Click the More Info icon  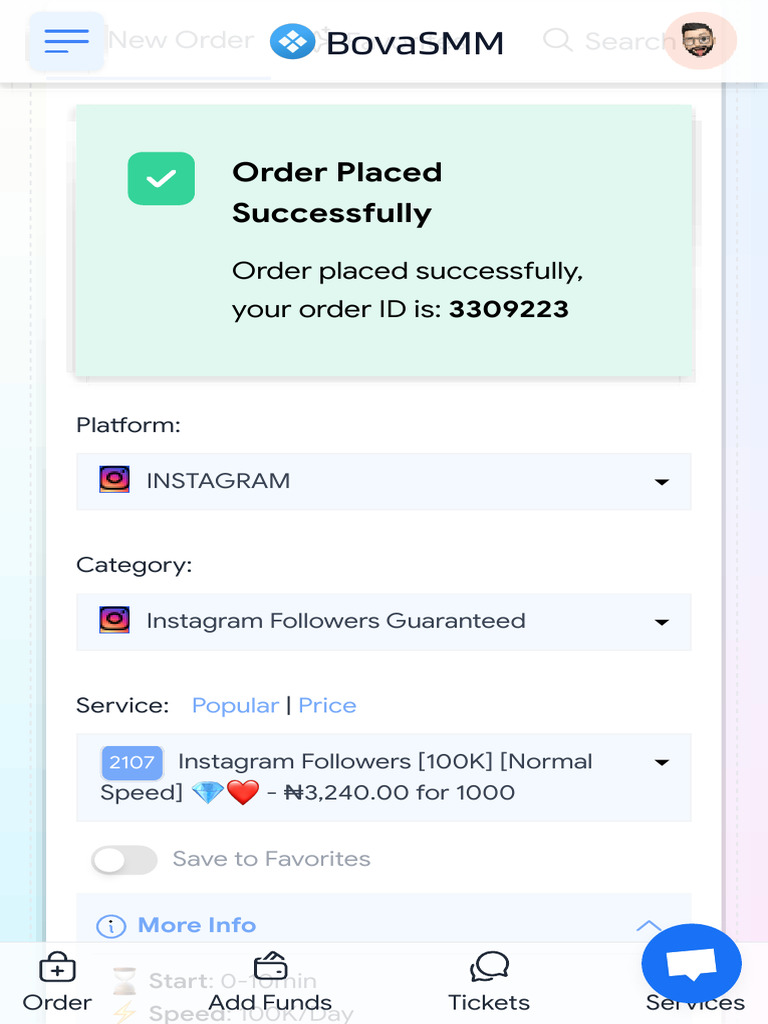111,926
